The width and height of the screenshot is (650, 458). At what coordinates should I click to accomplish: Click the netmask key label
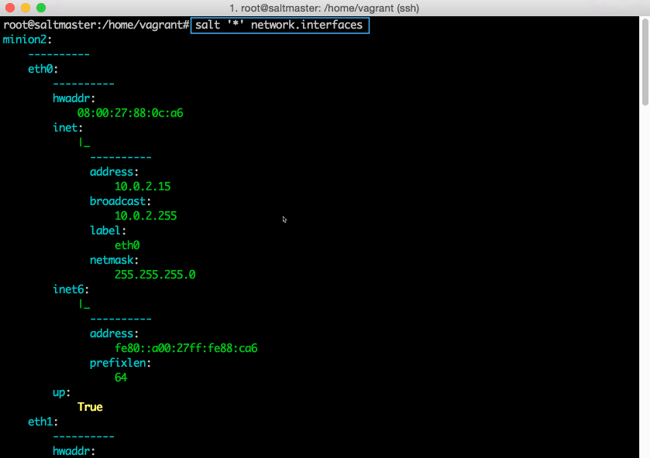(115, 259)
